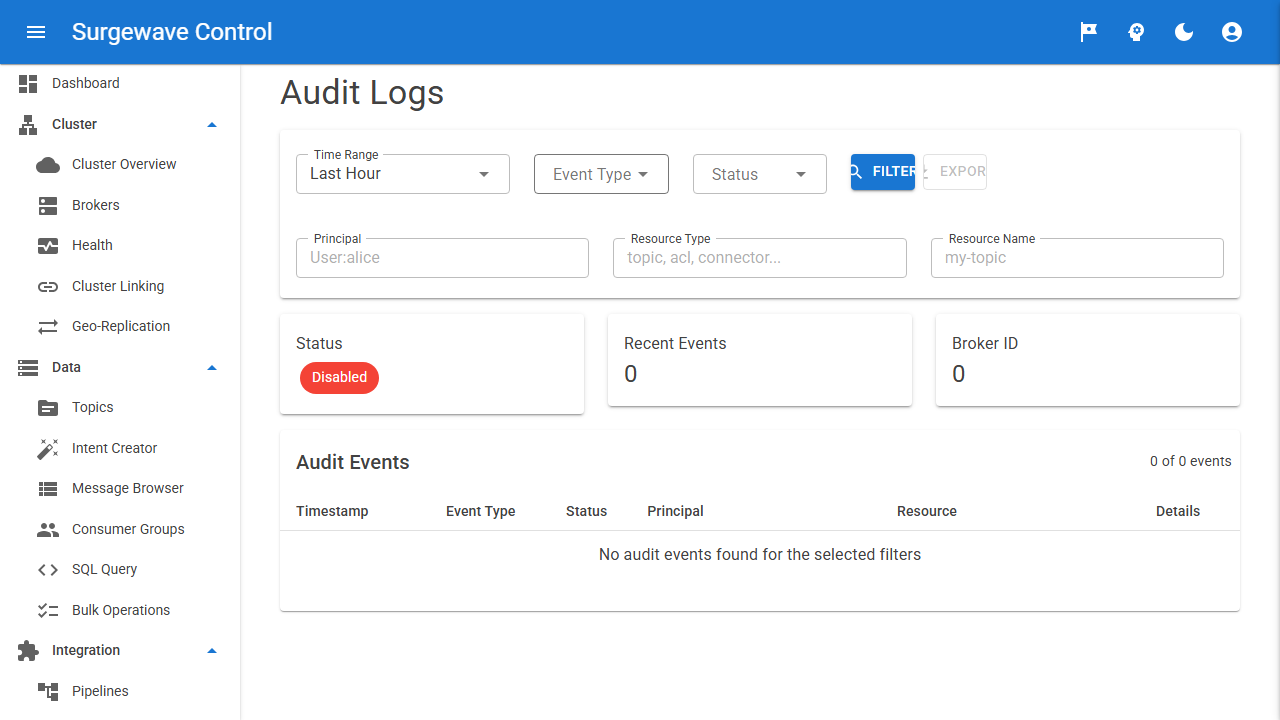Click the Cluster Linking link icon
This screenshot has height=720, width=1280.
coord(48,287)
